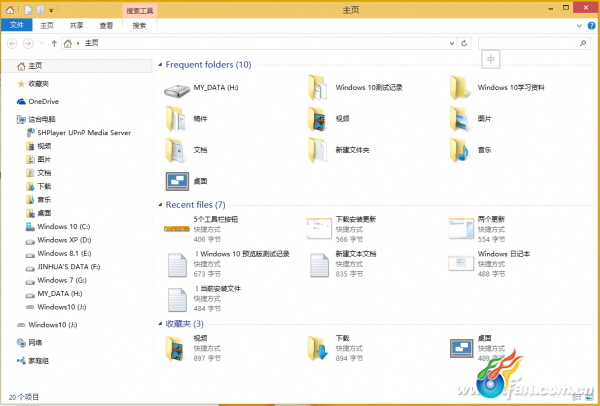Screen dimensions: 600x406
Task: Click the Frequent folders (10) group header
Action: click(208, 65)
